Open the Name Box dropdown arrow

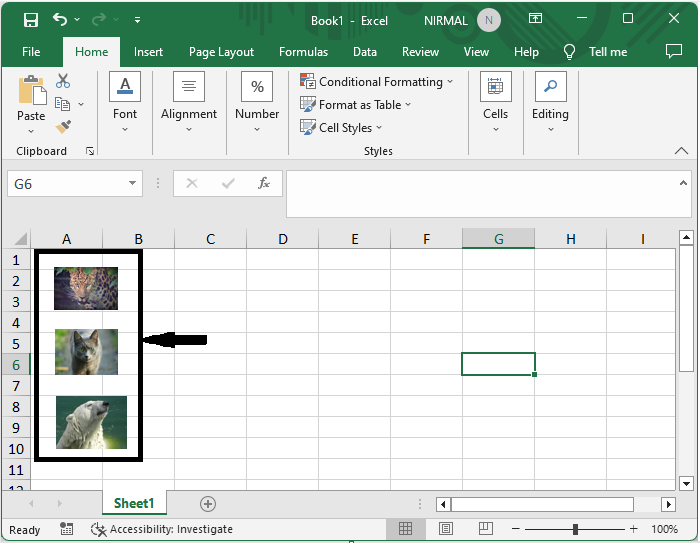(x=132, y=183)
